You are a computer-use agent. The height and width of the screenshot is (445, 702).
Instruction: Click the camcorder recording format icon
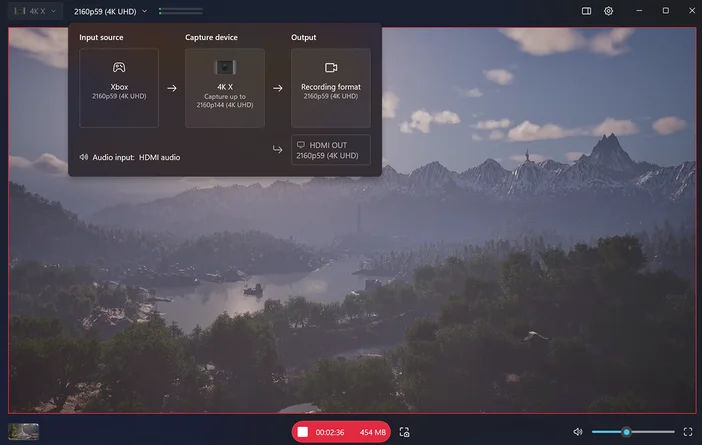point(331,68)
